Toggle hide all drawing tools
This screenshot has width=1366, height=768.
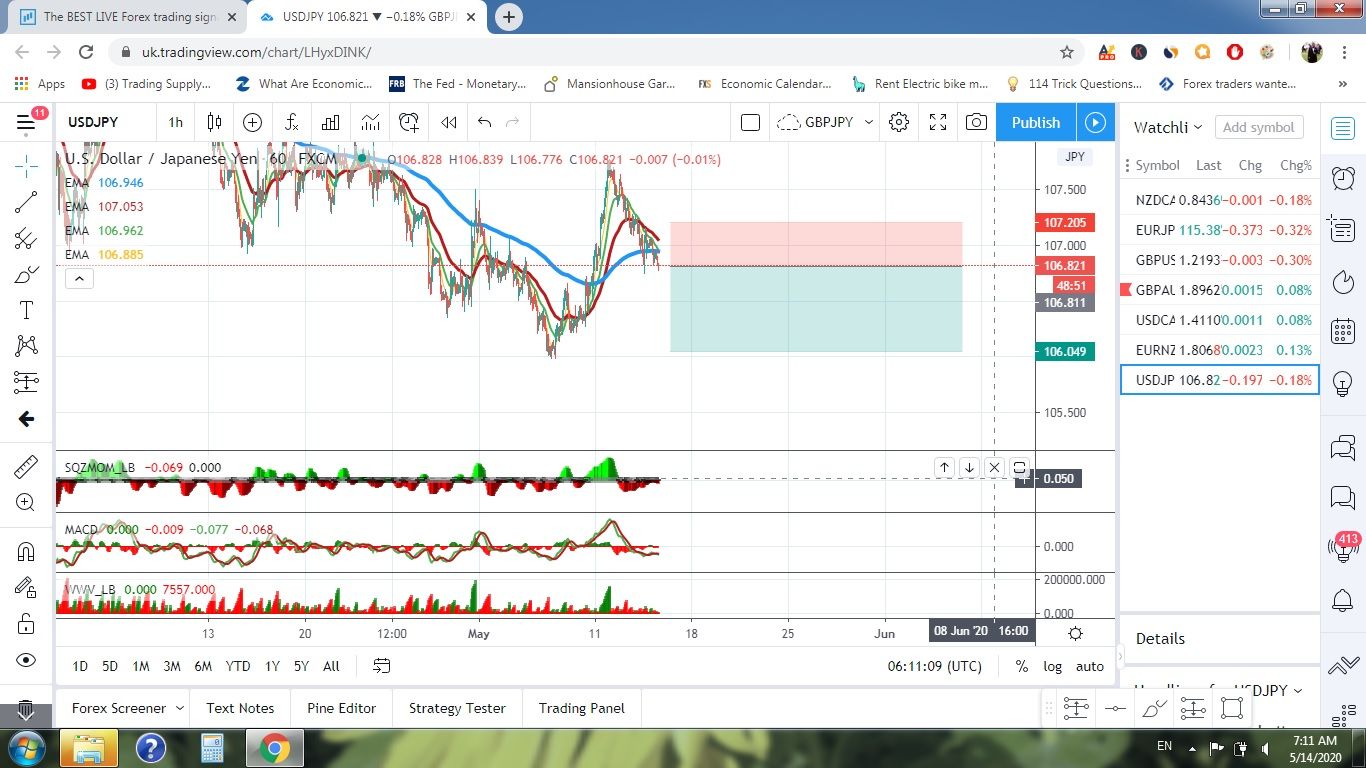[26, 660]
